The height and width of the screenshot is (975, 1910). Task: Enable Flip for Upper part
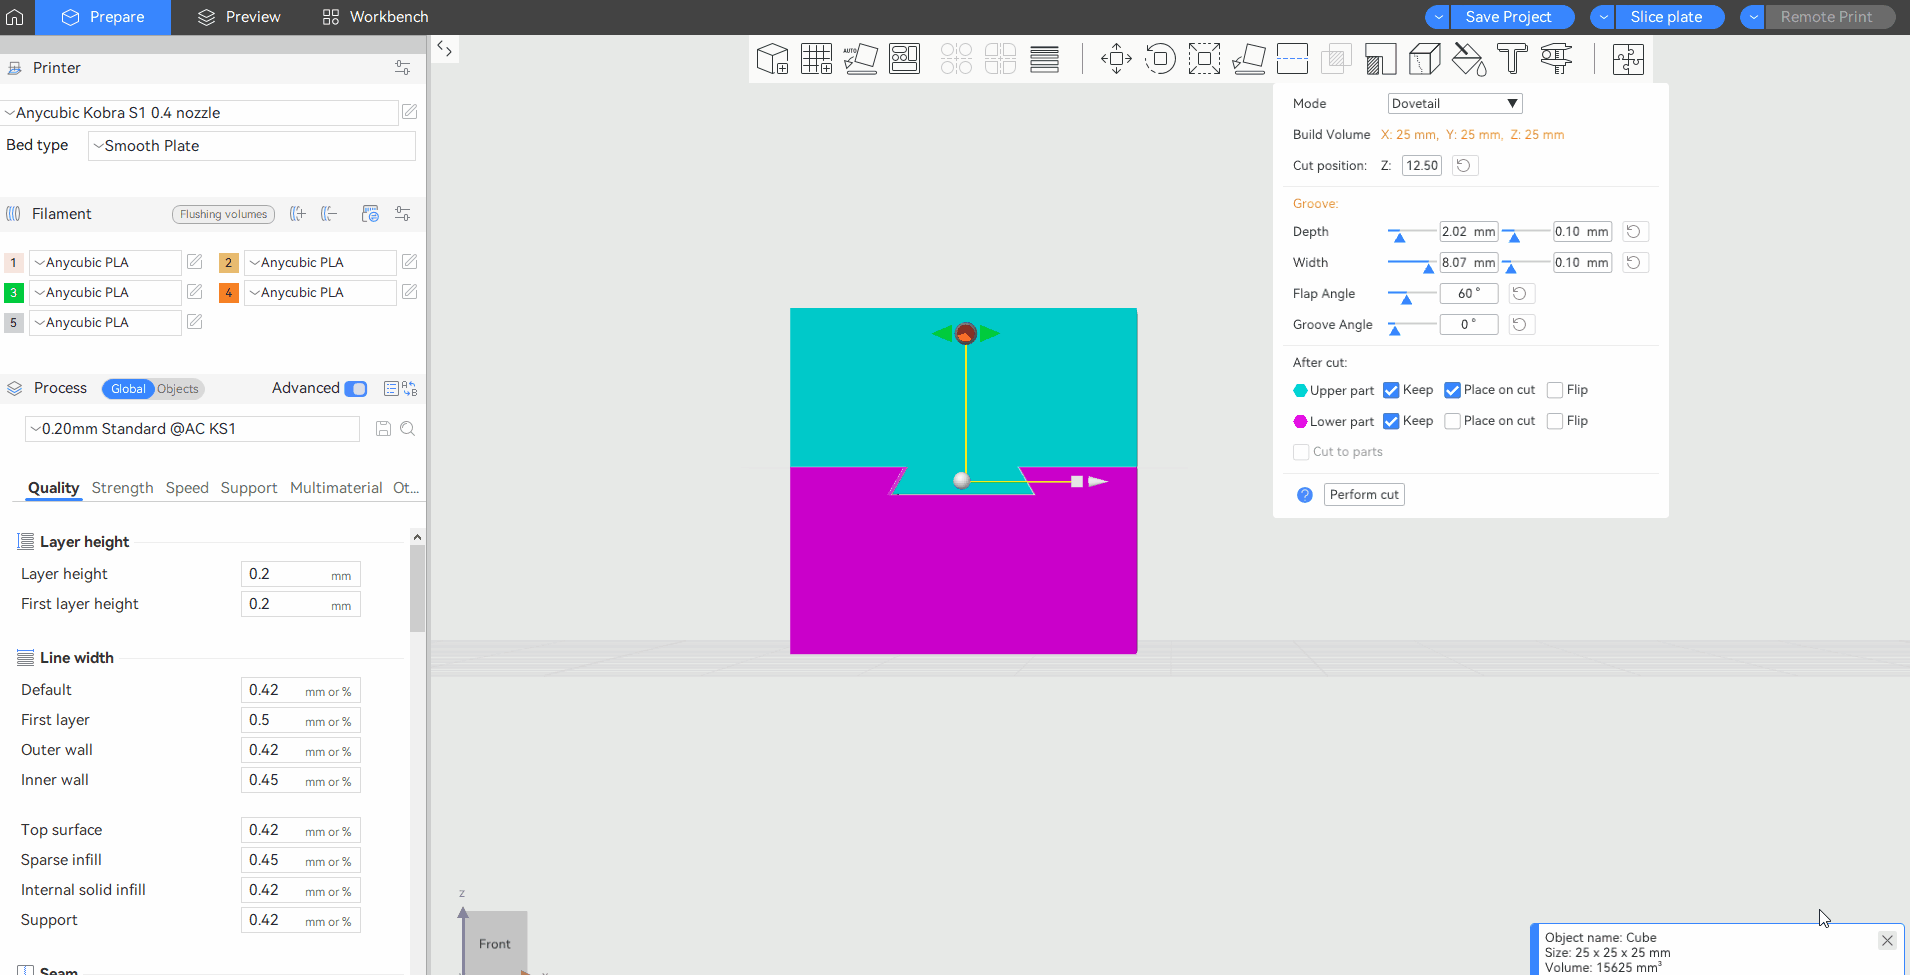coord(1555,390)
